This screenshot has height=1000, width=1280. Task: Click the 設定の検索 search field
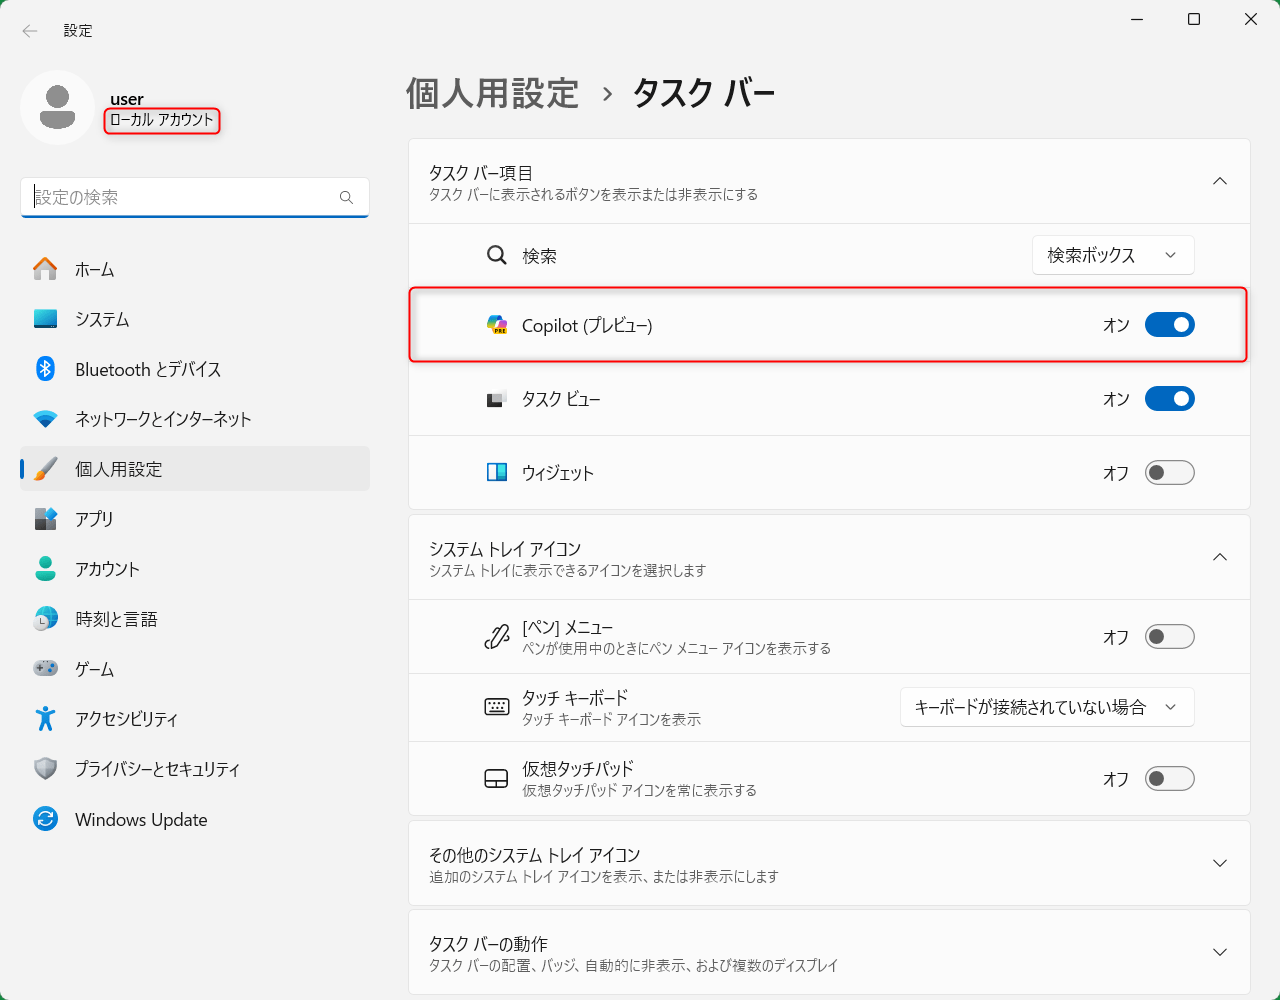[185, 197]
